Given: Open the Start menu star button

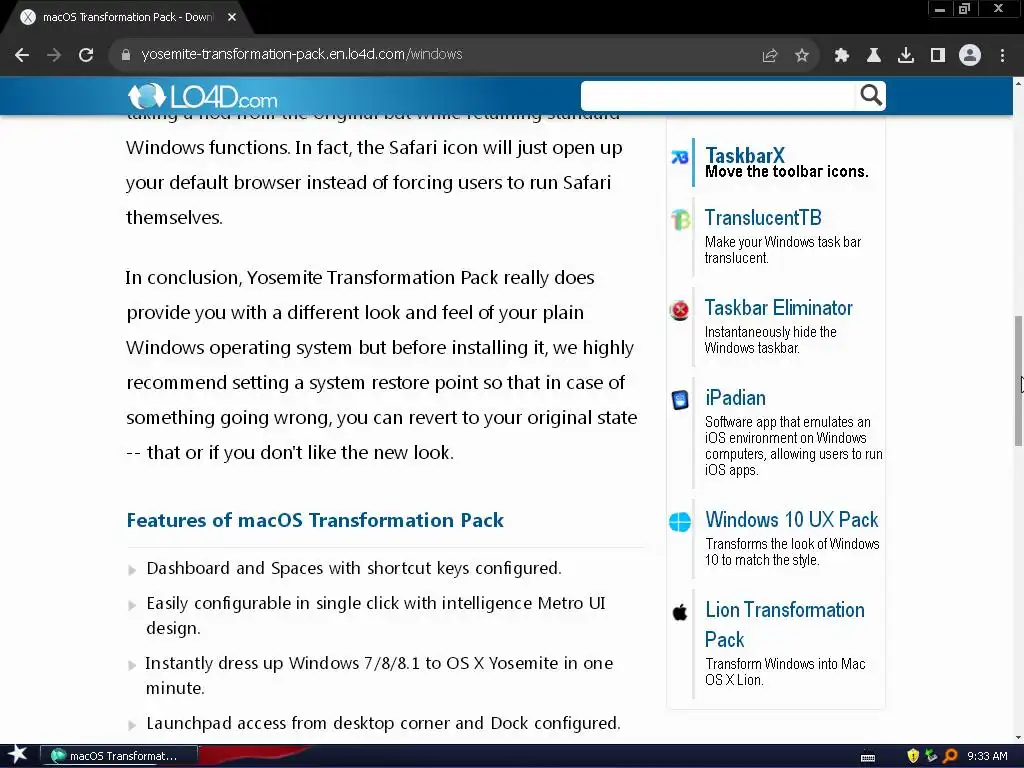Looking at the screenshot, I should tap(17, 755).
